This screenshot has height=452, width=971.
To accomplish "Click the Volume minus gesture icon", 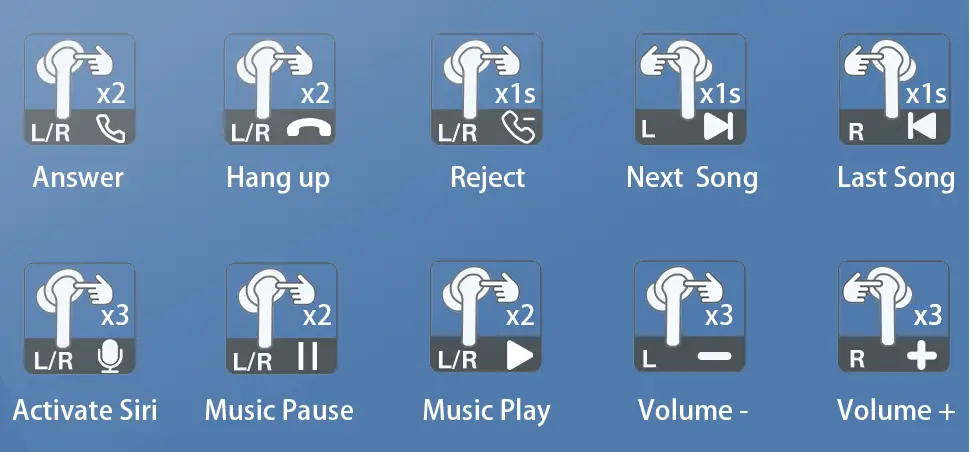I will point(690,317).
